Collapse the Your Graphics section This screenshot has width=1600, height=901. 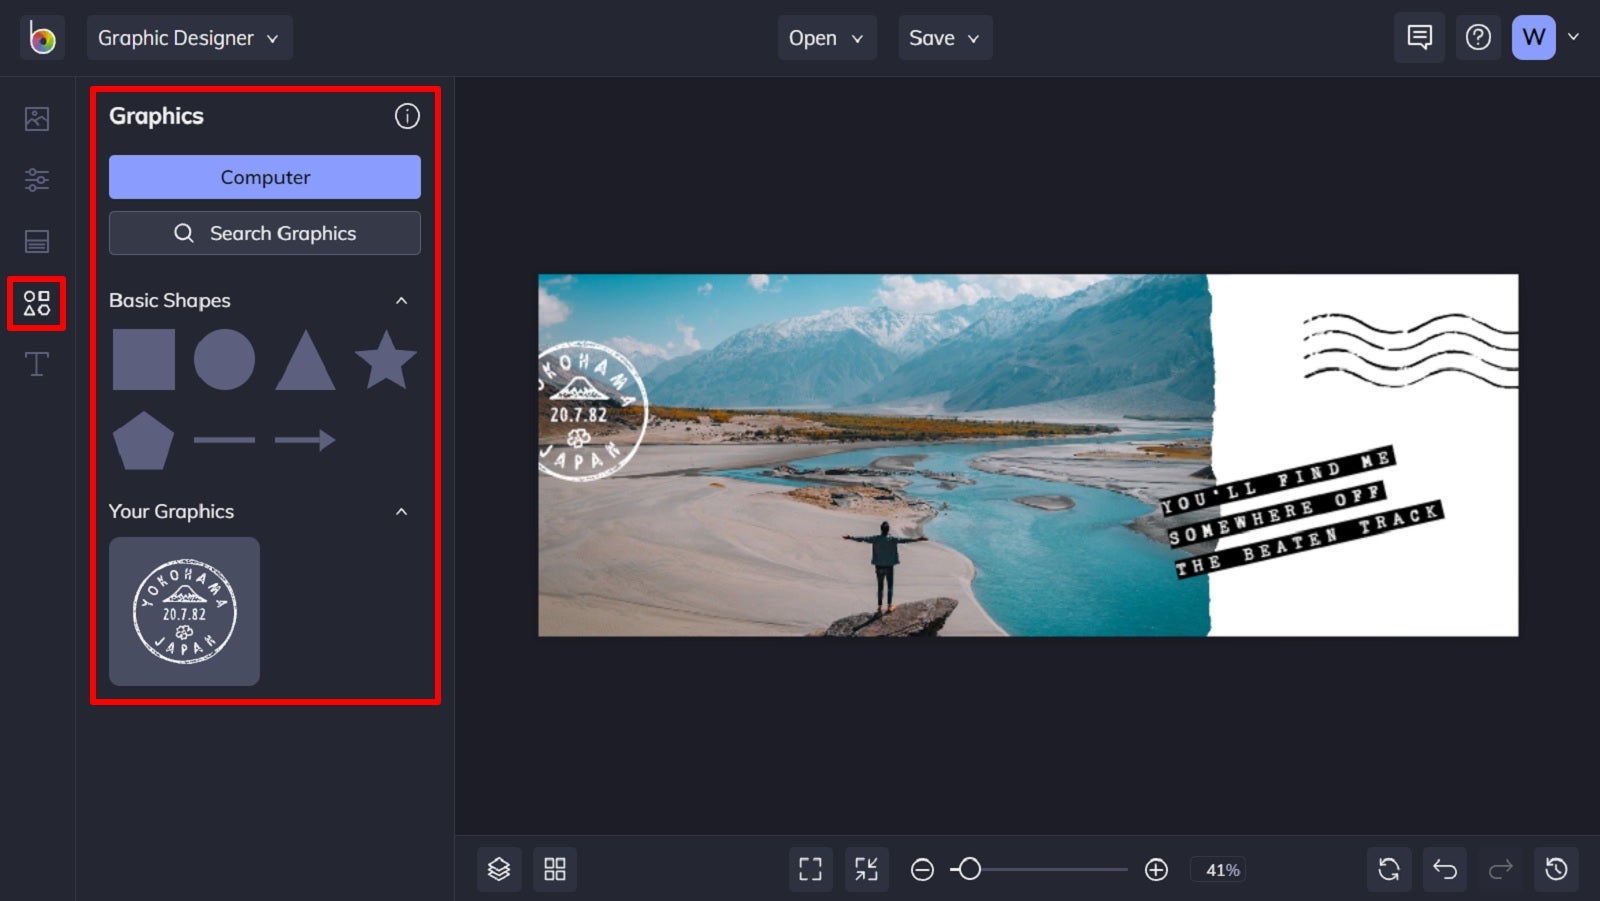pos(402,511)
